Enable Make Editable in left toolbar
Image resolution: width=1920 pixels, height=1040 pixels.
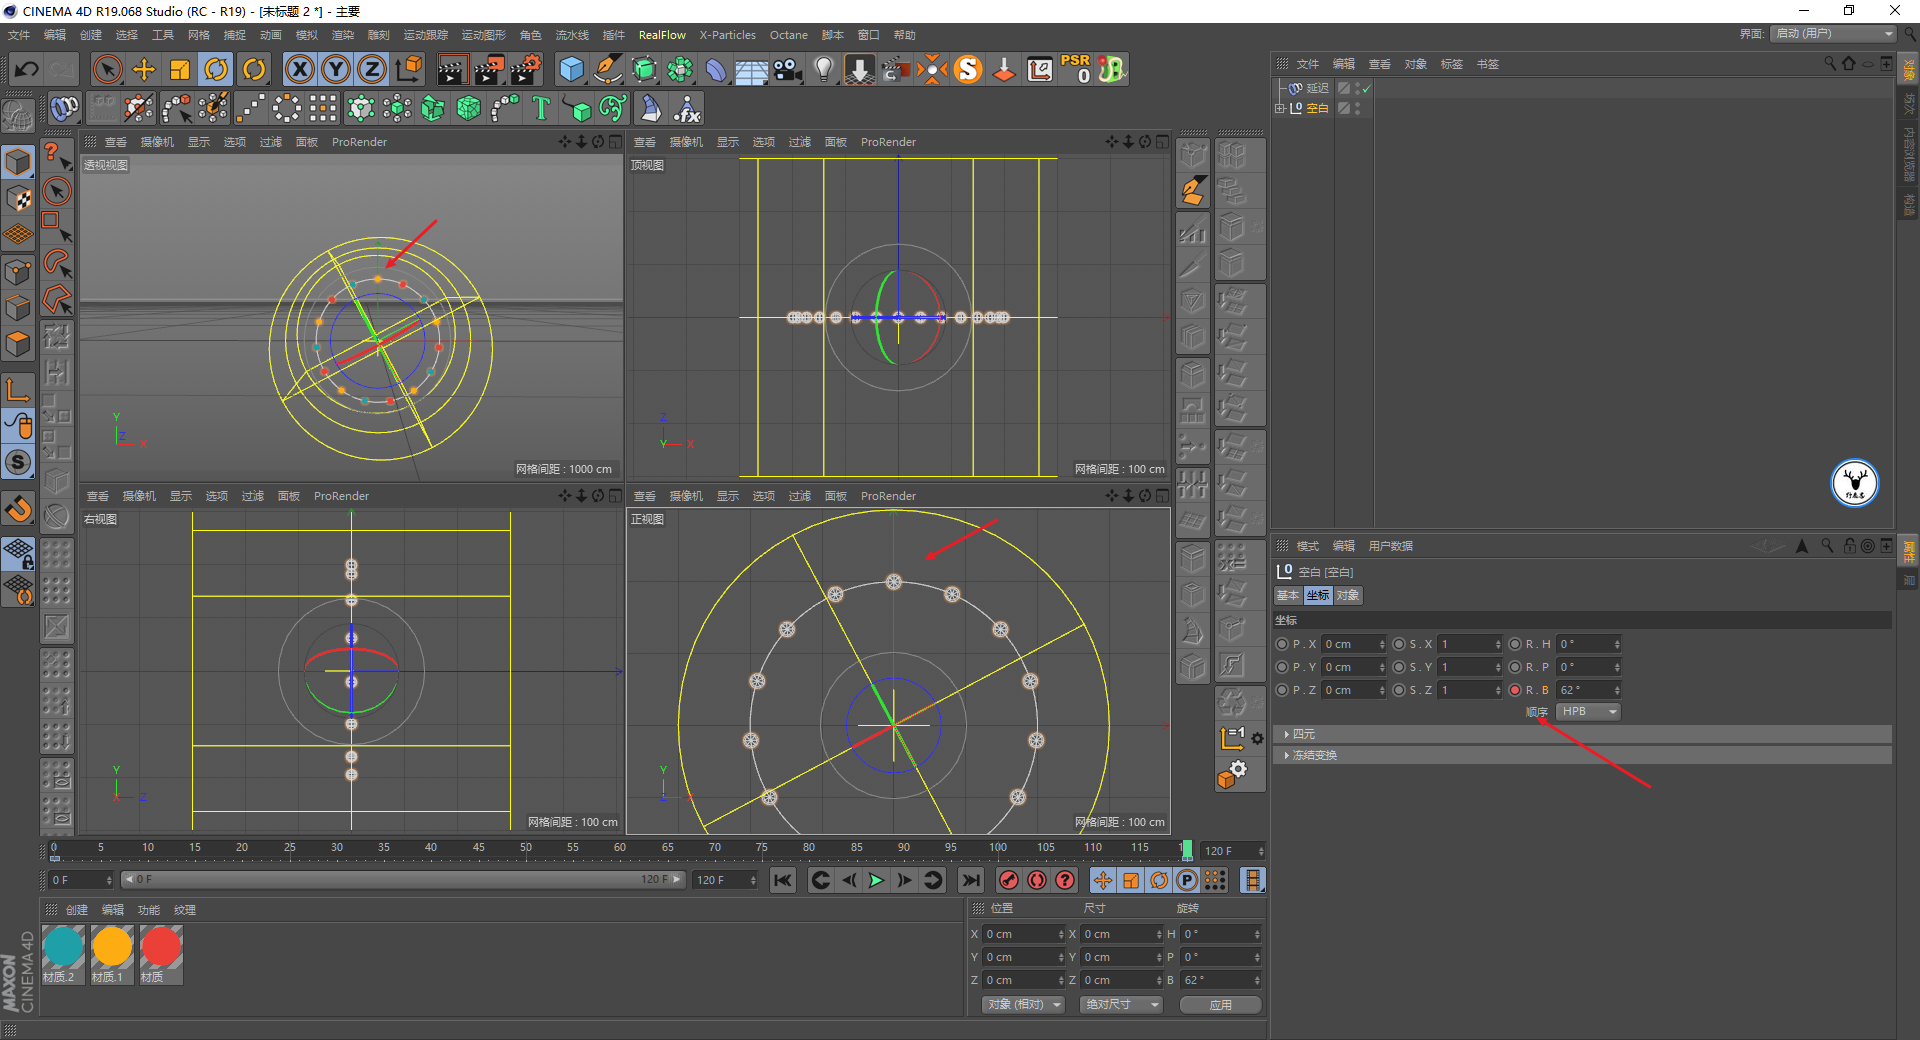point(18,161)
